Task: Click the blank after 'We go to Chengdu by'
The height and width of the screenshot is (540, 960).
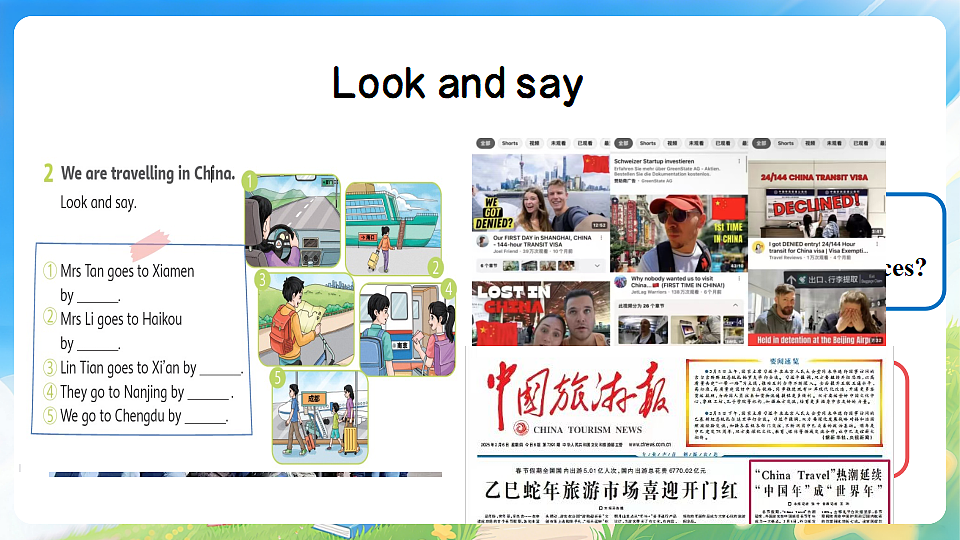Action: pyautogui.click(x=206, y=420)
